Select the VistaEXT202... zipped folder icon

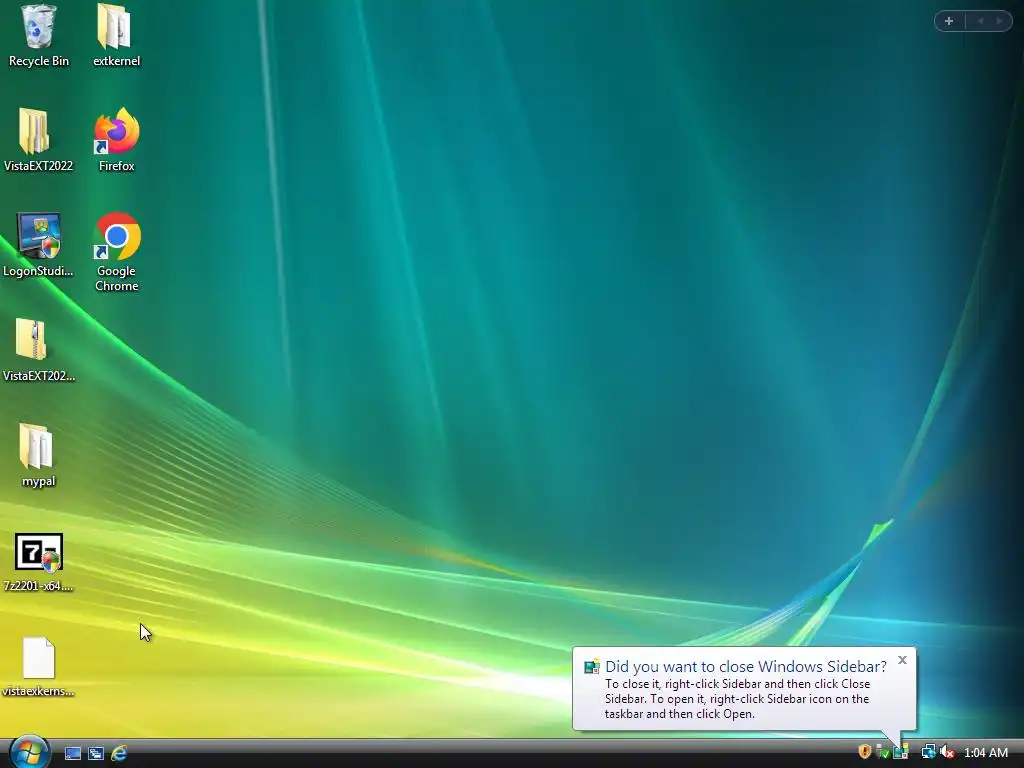coord(31,340)
